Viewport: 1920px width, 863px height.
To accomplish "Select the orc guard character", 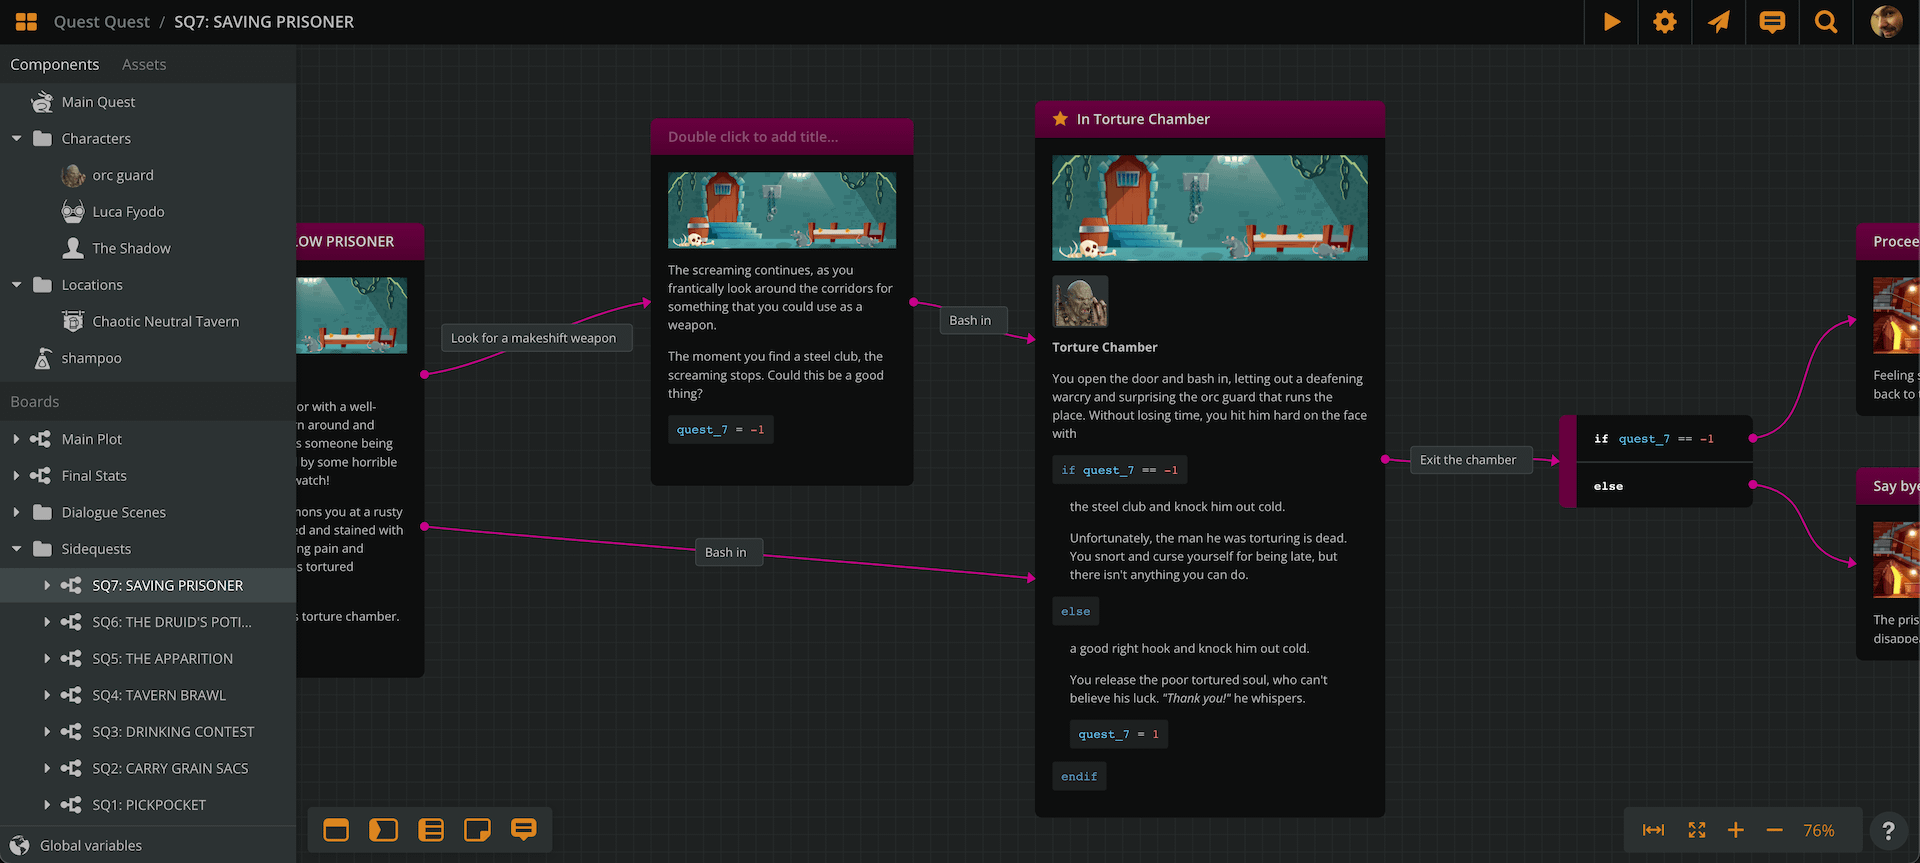I will pos(148,175).
